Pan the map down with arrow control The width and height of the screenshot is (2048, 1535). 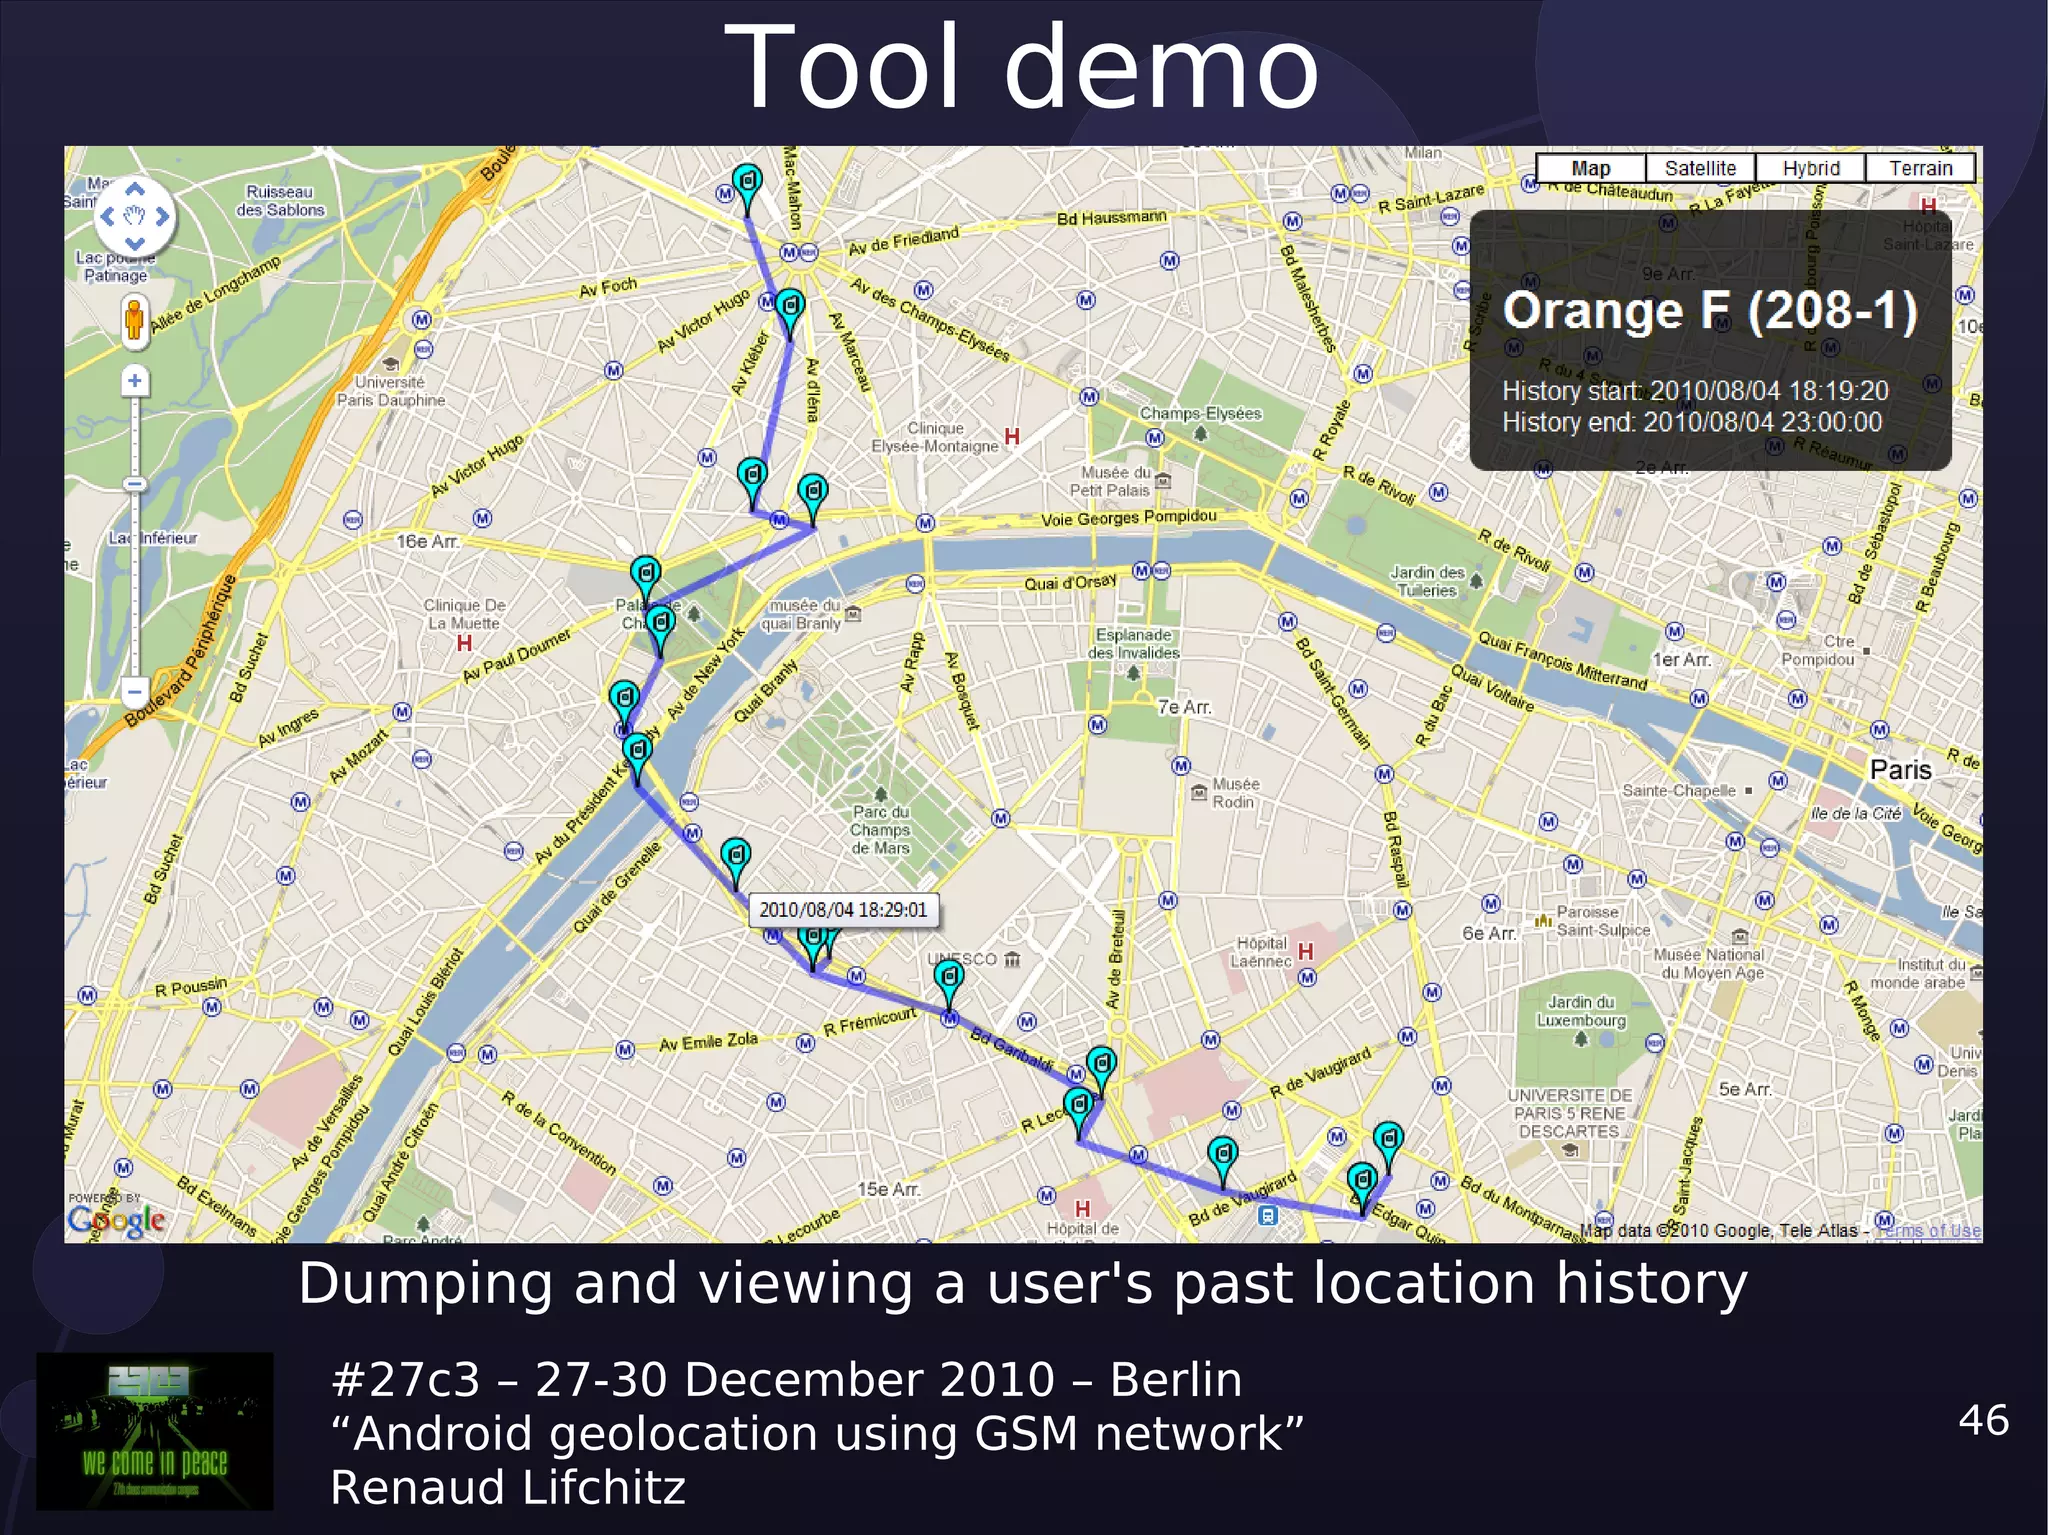click(x=135, y=243)
